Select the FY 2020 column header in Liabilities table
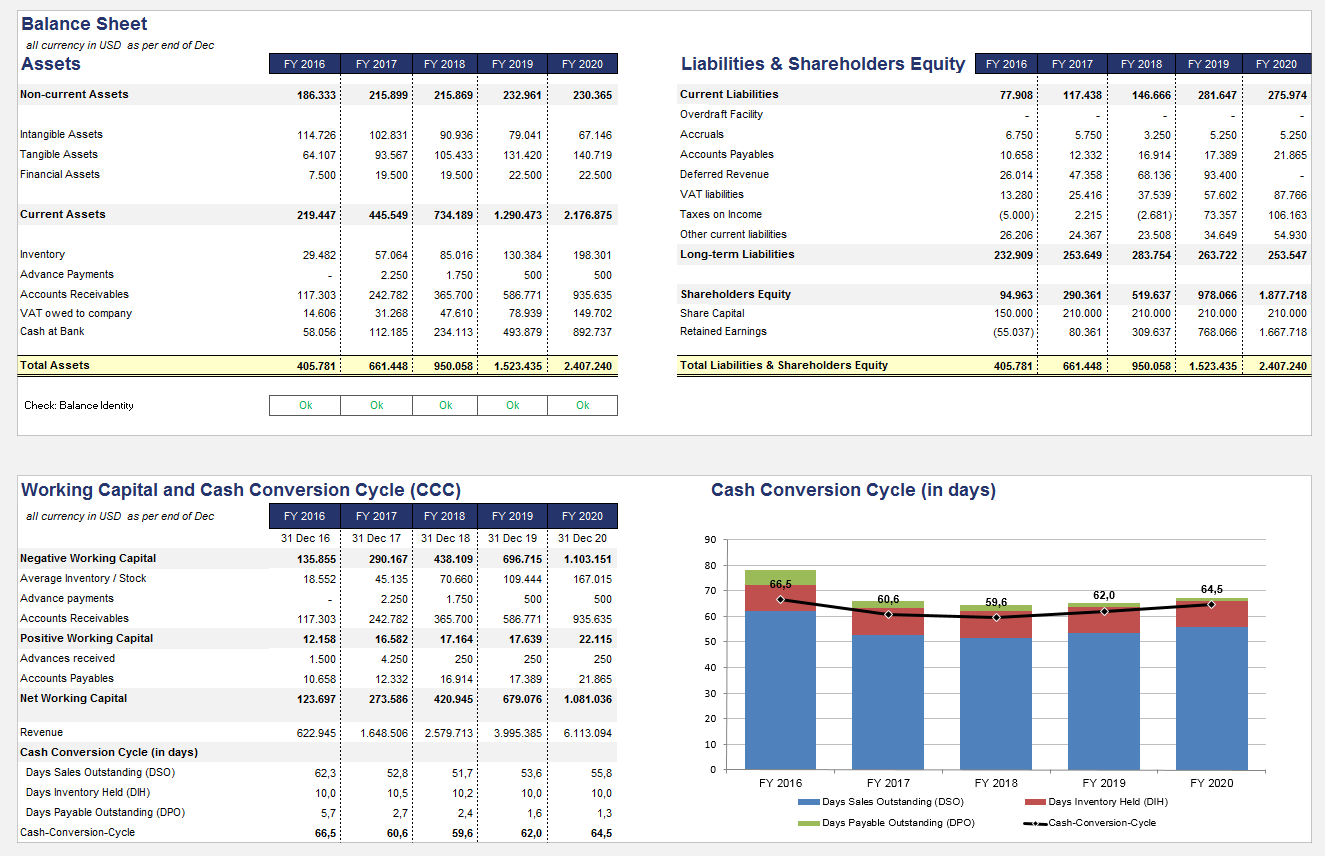1325x856 pixels. (x=1279, y=63)
